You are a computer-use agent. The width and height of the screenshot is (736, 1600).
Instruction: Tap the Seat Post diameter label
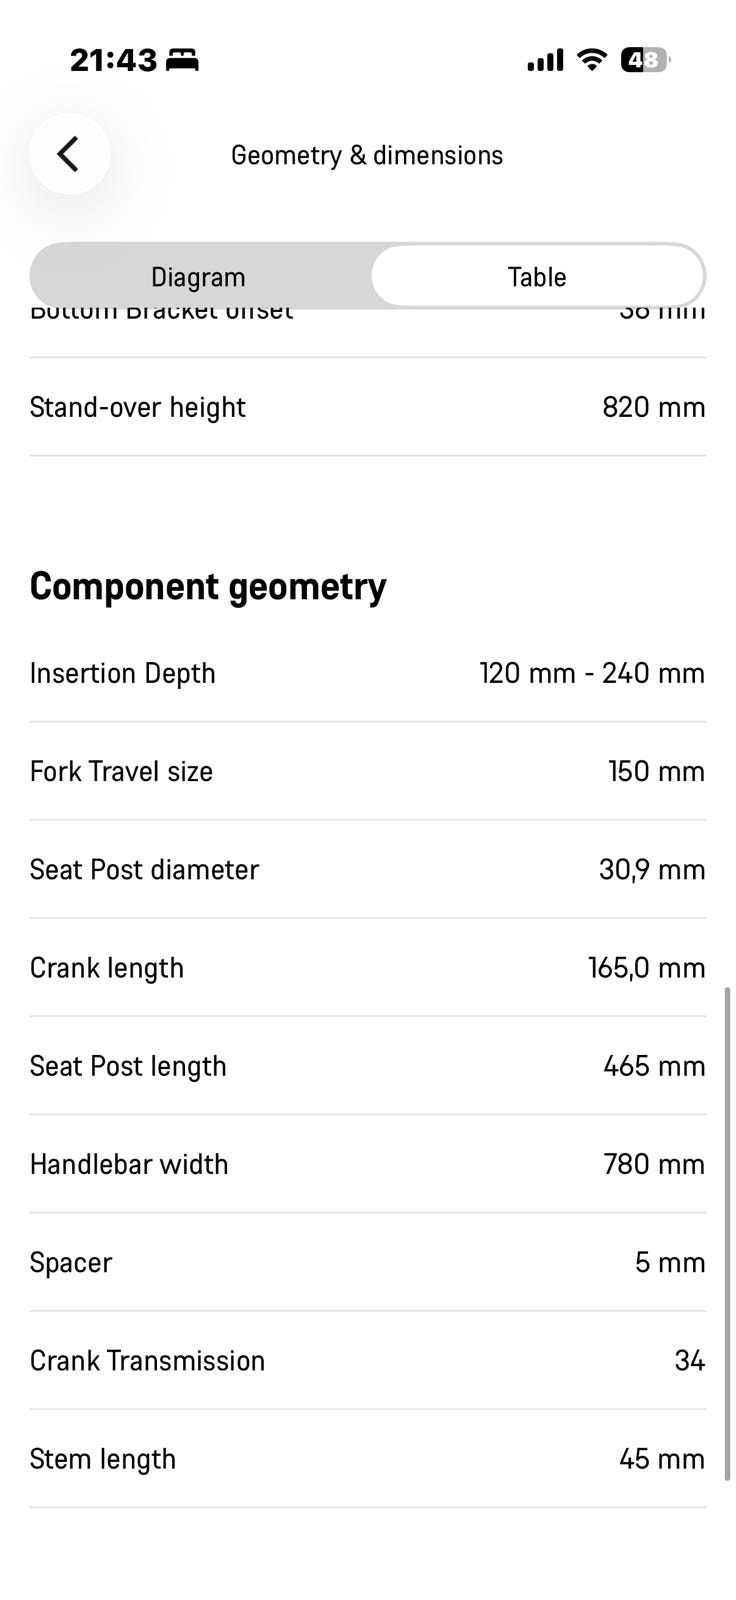point(144,870)
